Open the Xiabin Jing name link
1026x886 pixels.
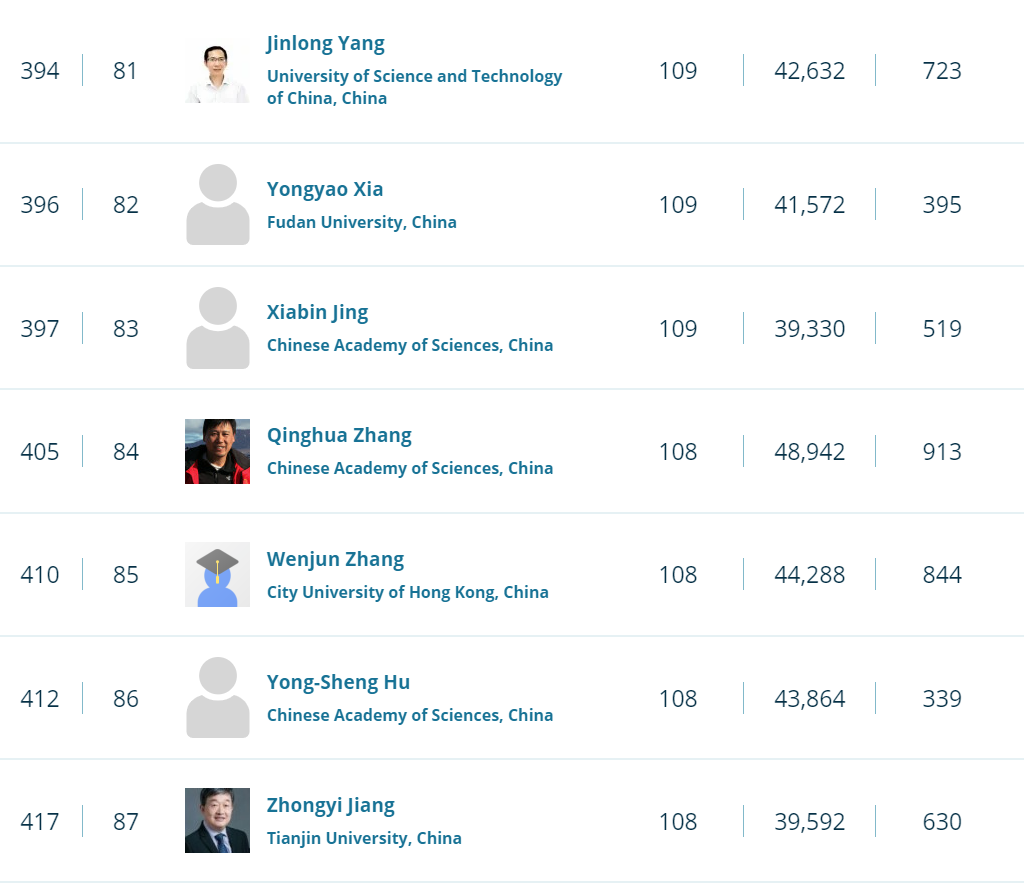pos(317,312)
